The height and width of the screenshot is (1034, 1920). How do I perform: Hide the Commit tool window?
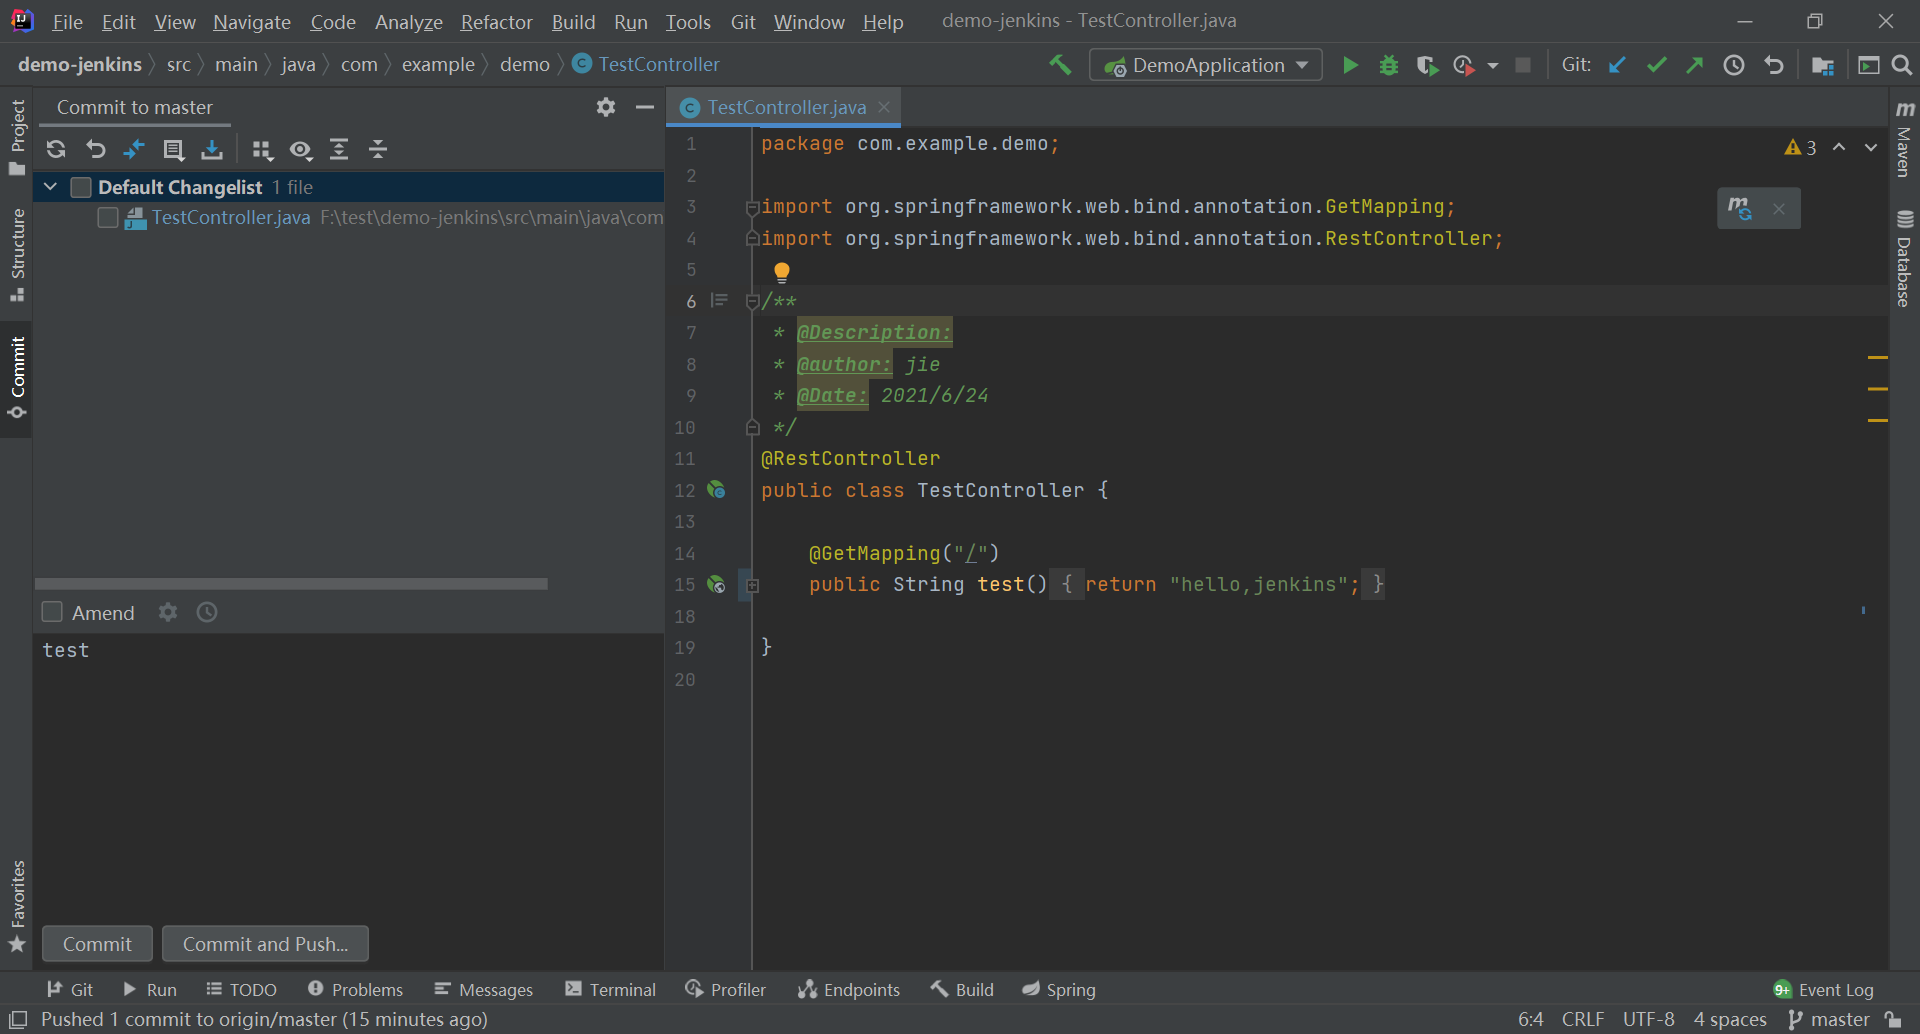[645, 107]
